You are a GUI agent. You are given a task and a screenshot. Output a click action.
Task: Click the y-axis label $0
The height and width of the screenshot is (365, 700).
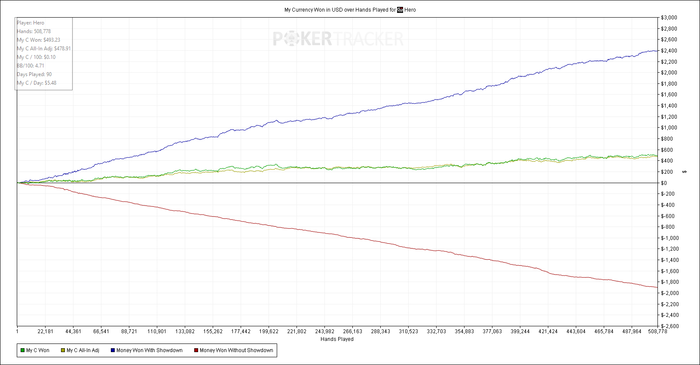coord(664,183)
